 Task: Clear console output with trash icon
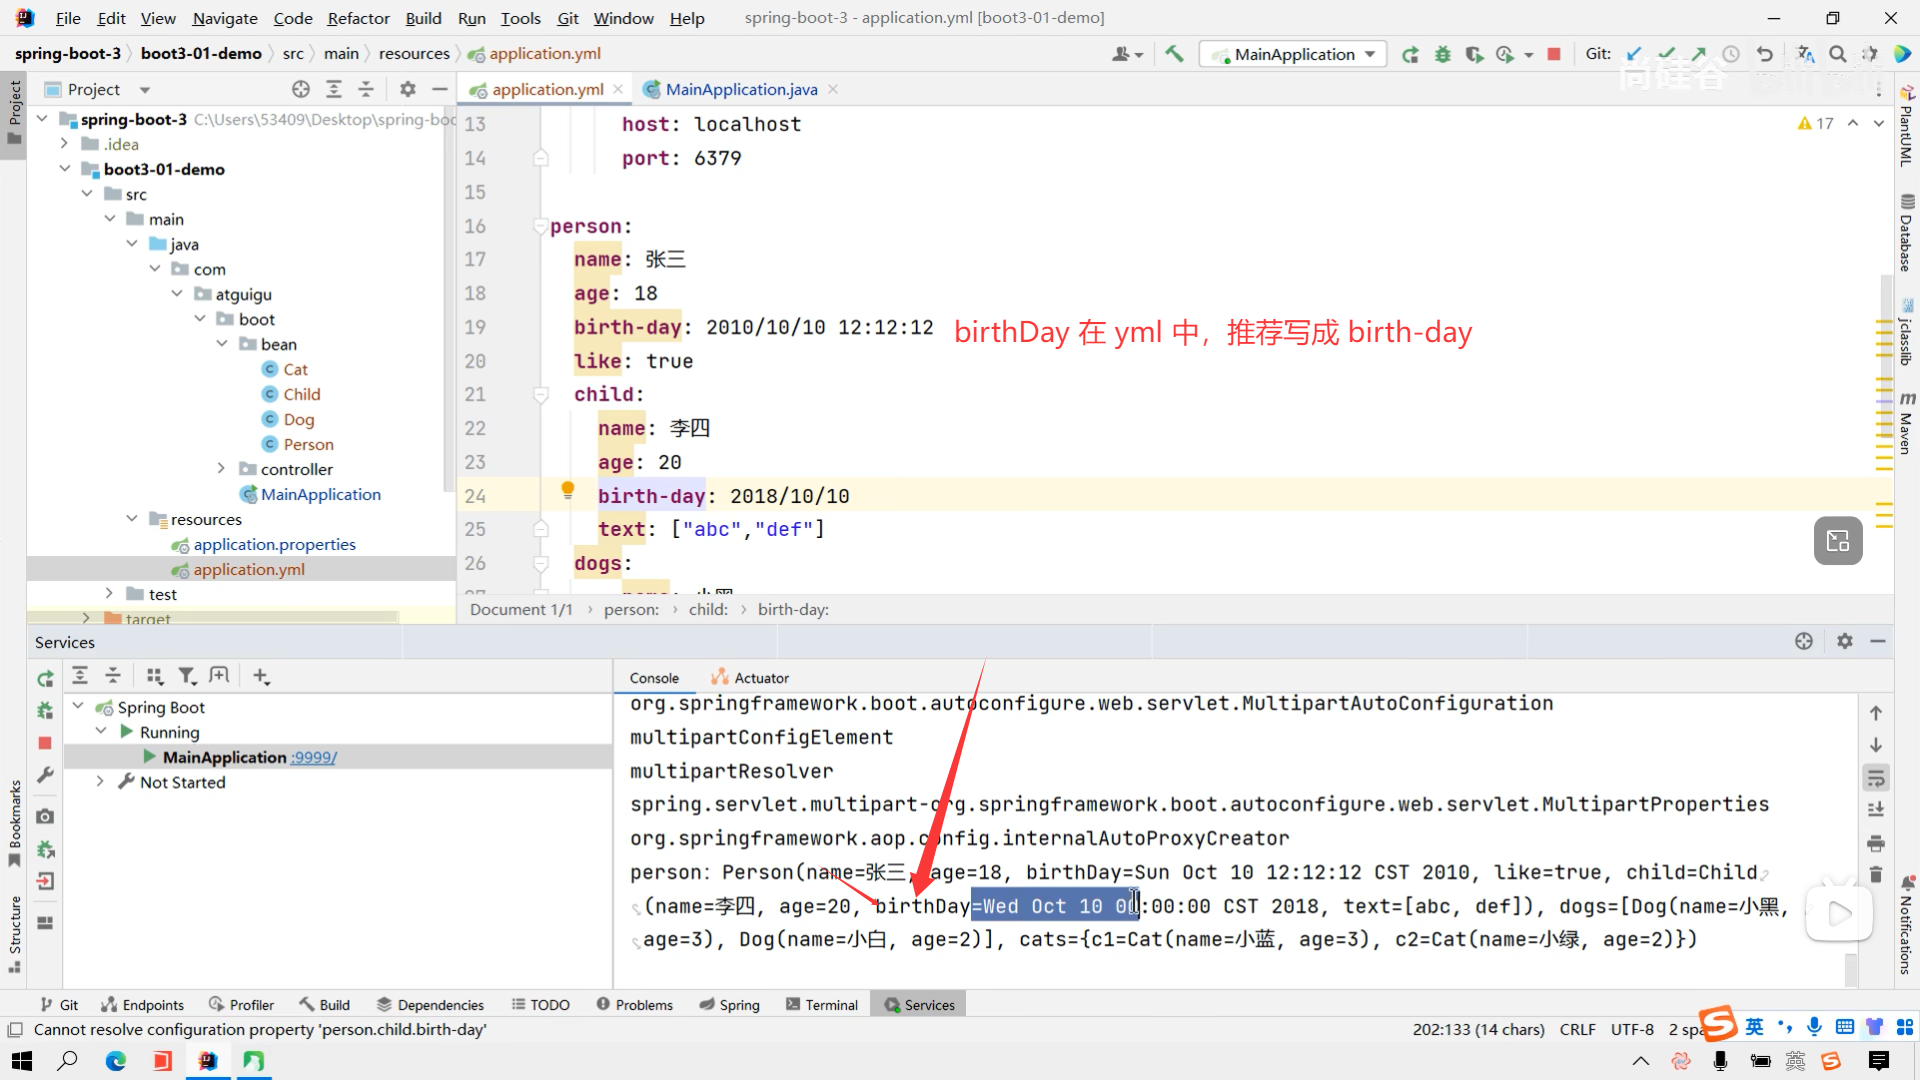coord(1876,875)
